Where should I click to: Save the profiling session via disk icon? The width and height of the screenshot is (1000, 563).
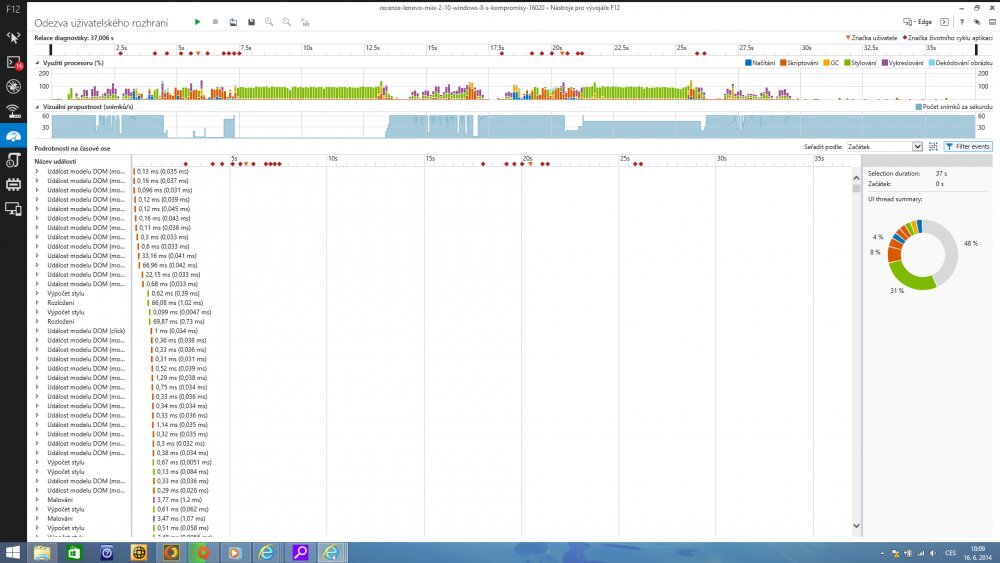(251, 22)
